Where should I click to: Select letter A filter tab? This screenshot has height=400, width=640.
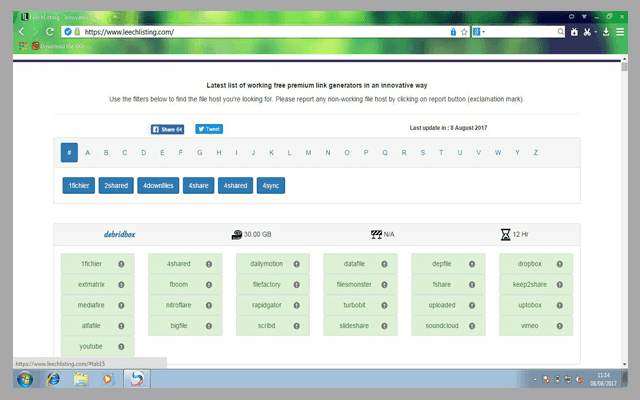pyautogui.click(x=87, y=153)
